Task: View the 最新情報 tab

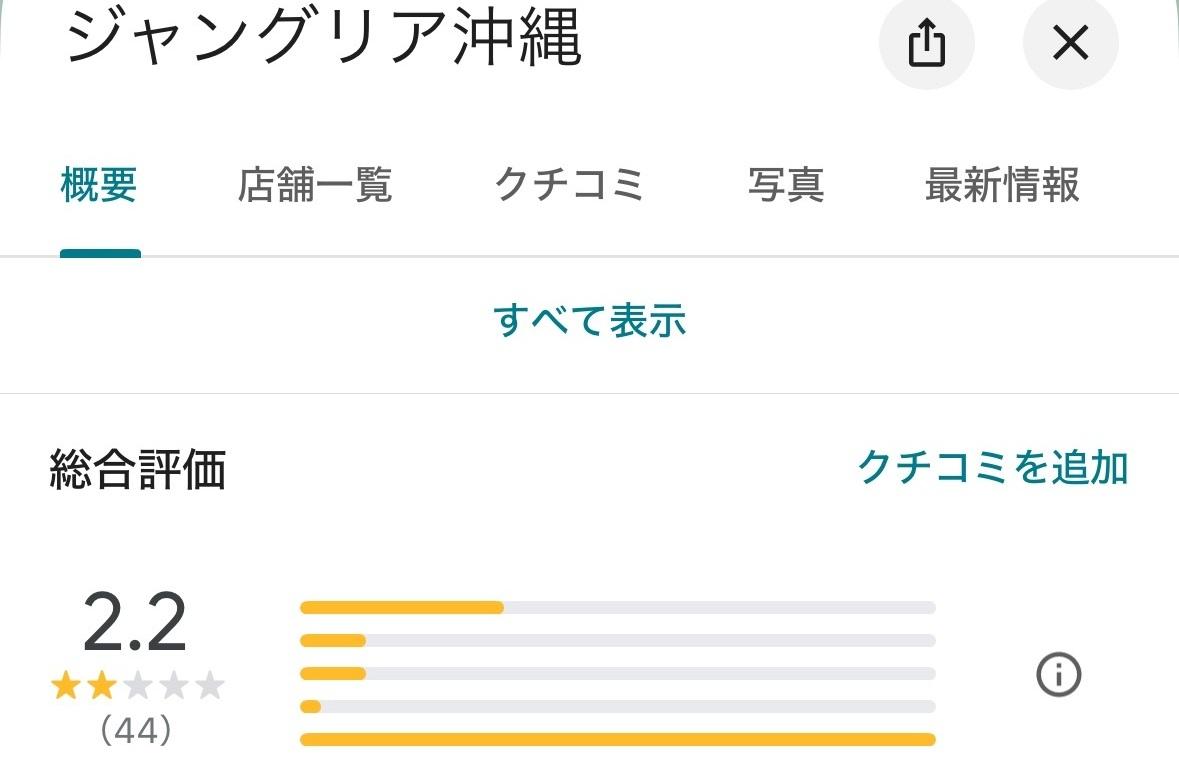Action: [1000, 185]
